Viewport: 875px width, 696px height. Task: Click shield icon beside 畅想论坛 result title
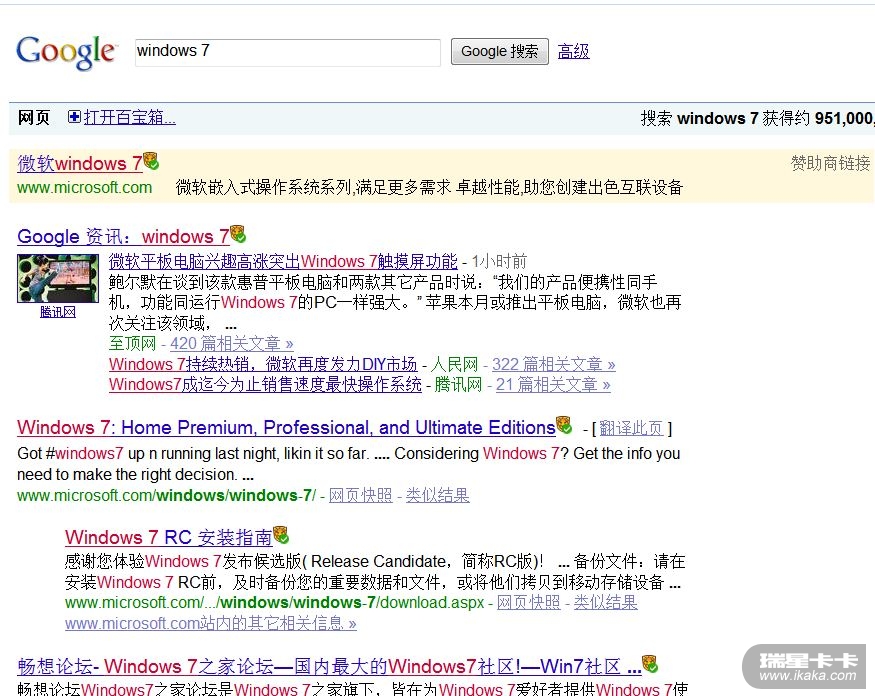(650, 664)
